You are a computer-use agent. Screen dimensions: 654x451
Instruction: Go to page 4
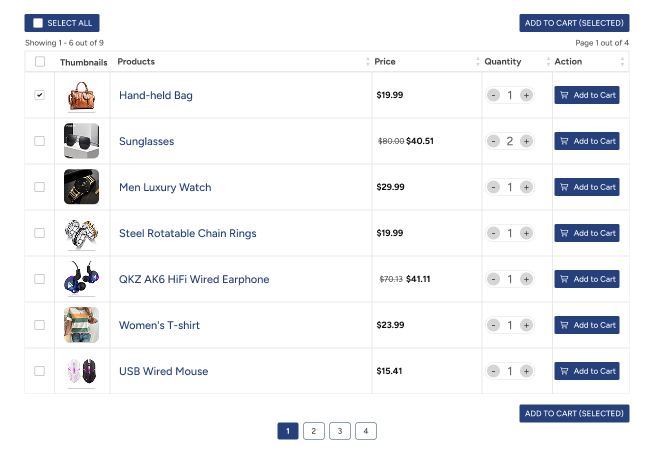(x=366, y=431)
